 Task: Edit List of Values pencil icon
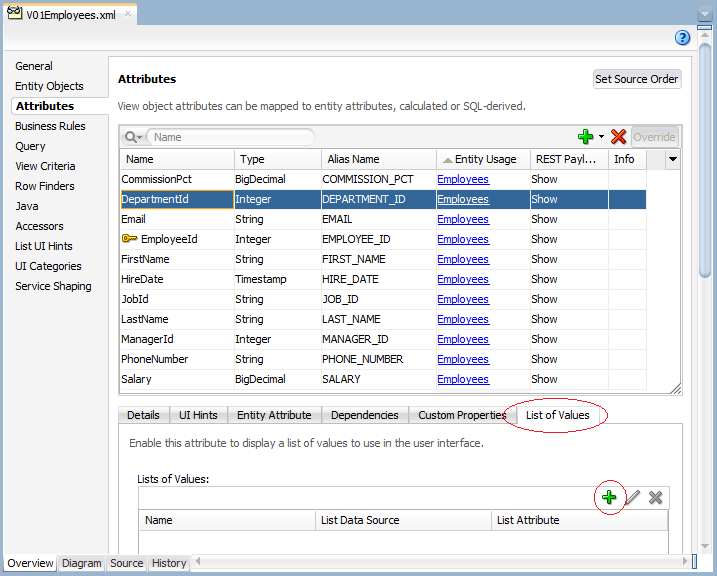[x=632, y=497]
